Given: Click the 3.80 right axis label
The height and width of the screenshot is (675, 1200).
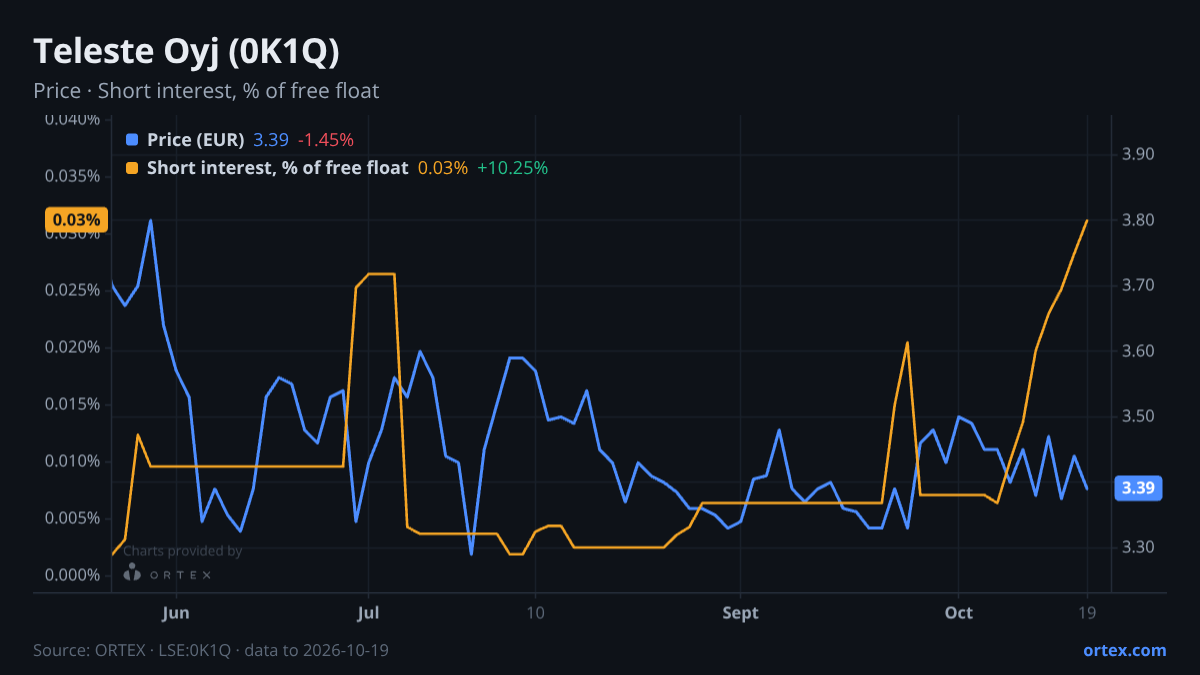Looking at the screenshot, I should (1138, 220).
